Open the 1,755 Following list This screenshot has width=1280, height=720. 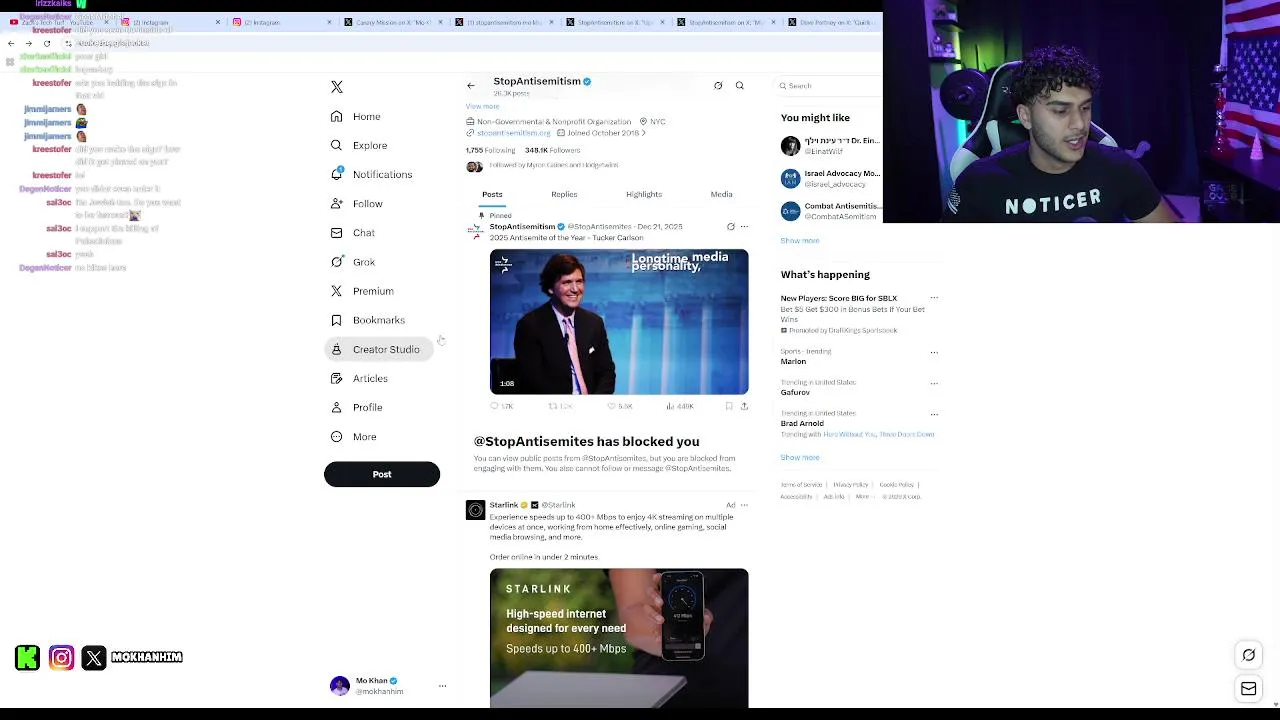pyautogui.click(x=490, y=150)
